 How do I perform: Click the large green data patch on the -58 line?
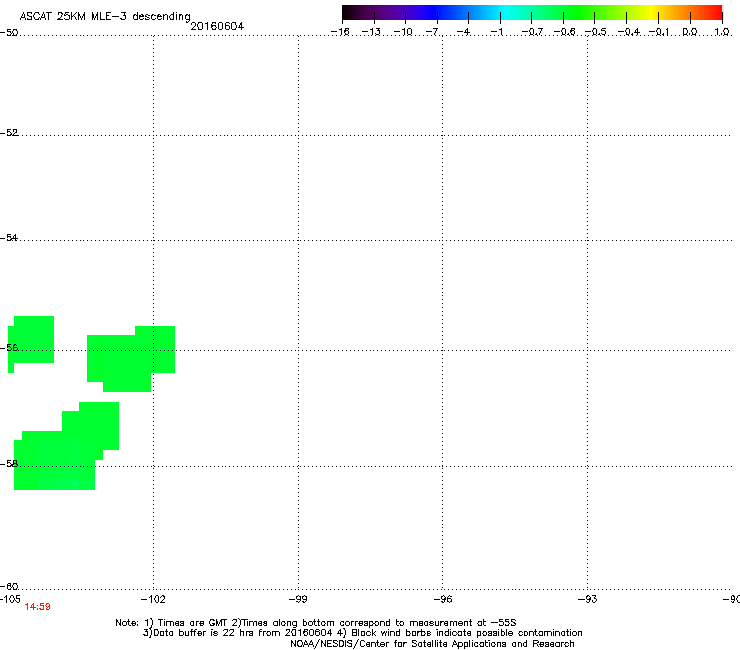click(66, 446)
